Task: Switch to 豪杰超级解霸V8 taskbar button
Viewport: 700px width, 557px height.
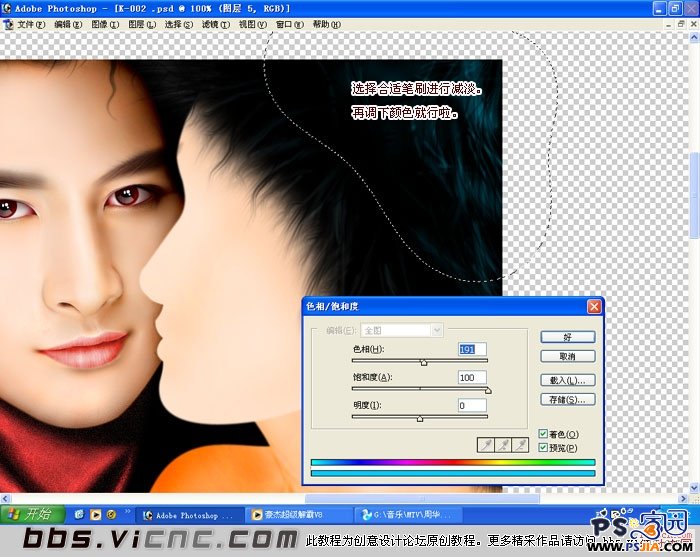Action: 298,515
